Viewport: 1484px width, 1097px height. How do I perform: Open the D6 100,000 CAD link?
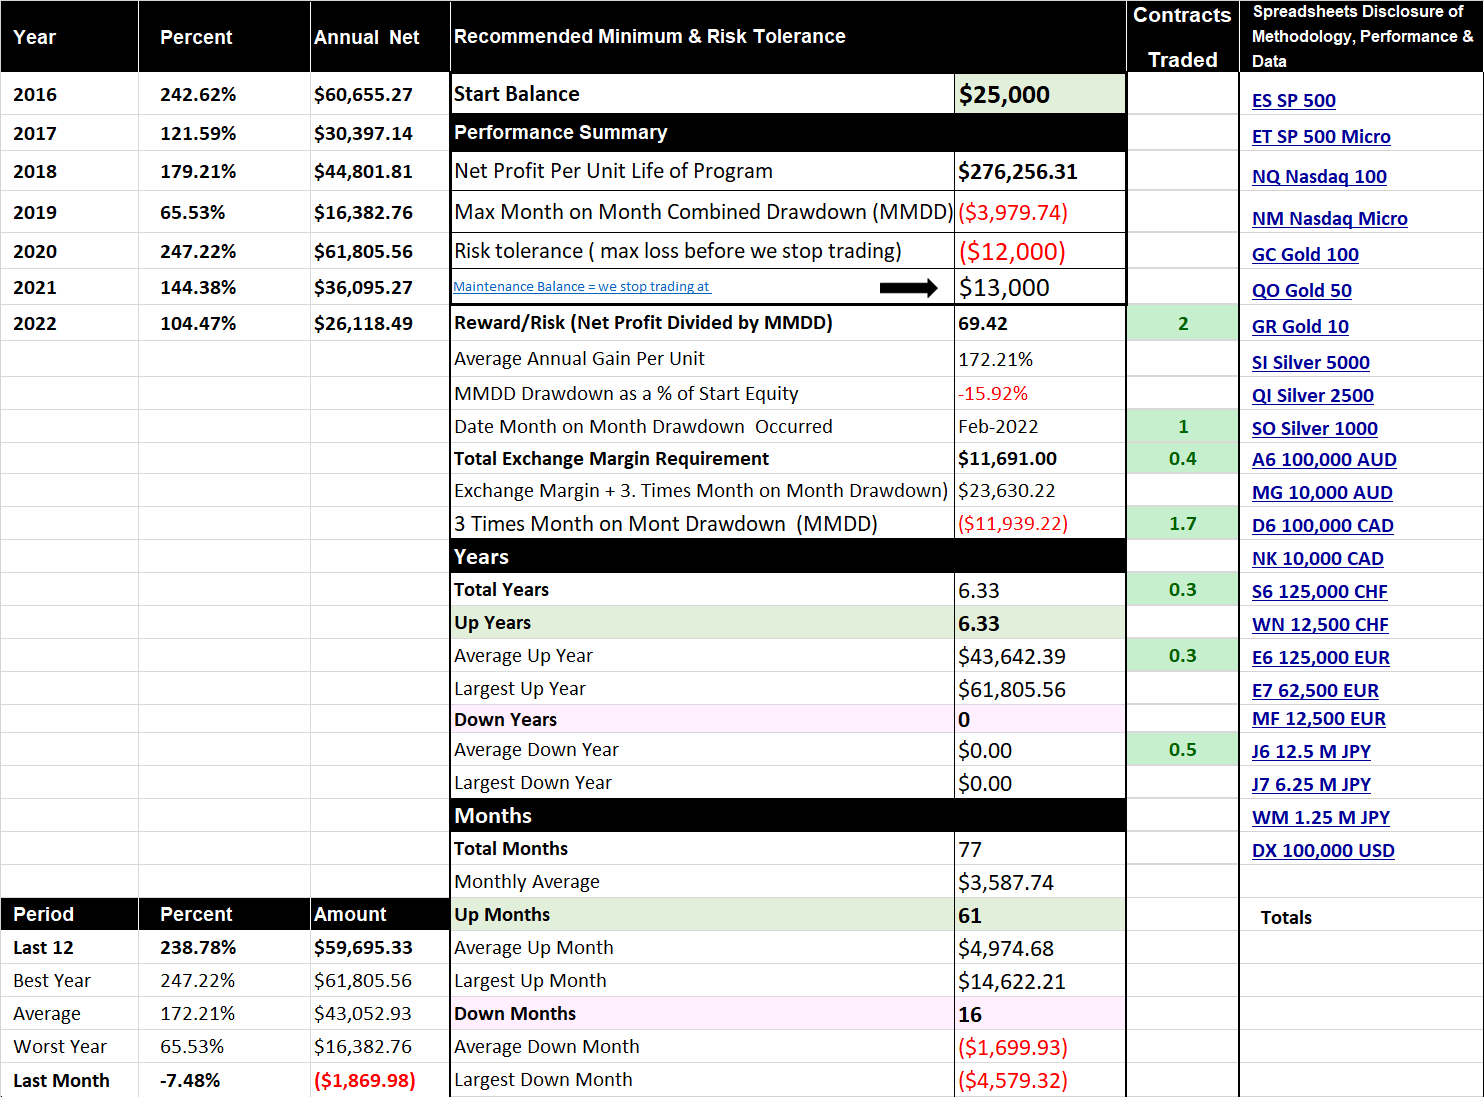1322,526
